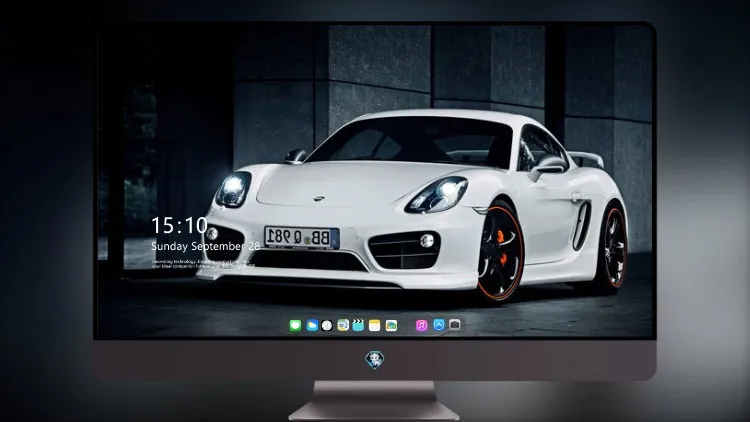Screen dimensions: 750x422
Task: Open the Camera app in dock
Action: pos(455,325)
